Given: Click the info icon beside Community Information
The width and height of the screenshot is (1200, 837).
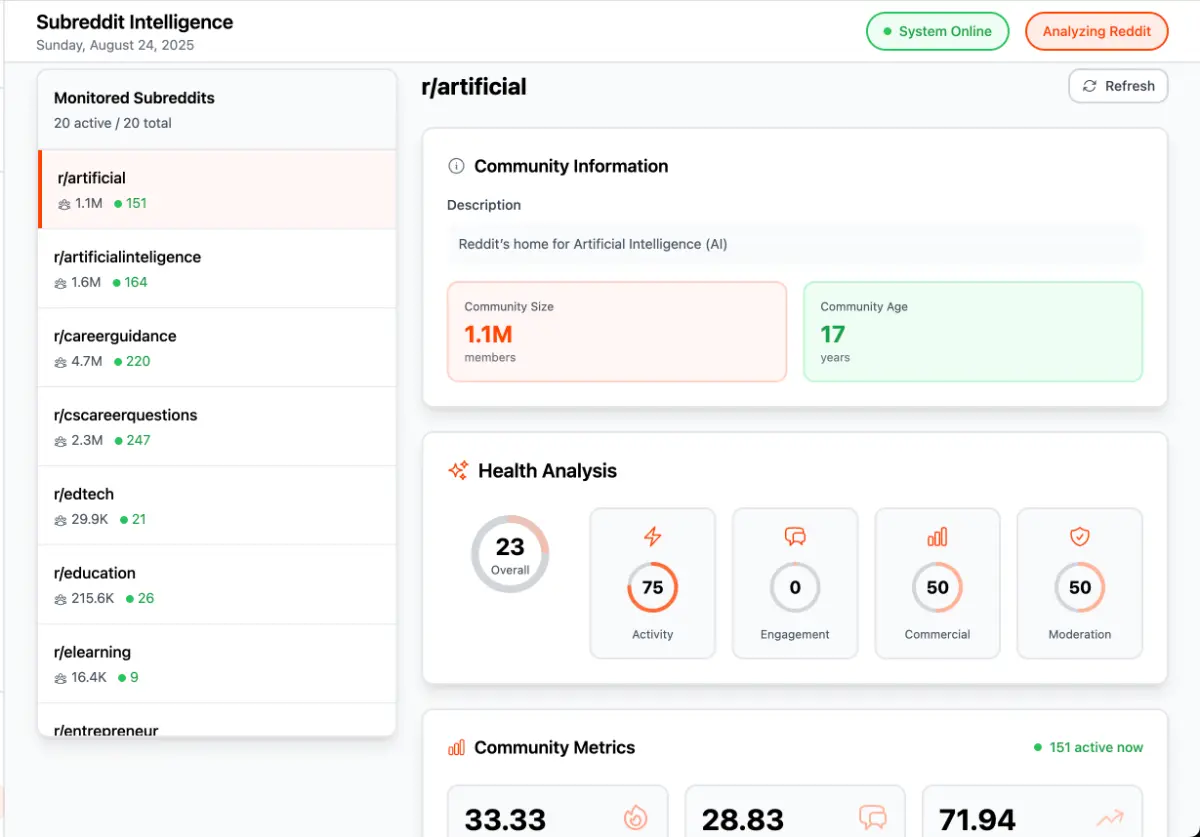Looking at the screenshot, I should click(x=456, y=166).
